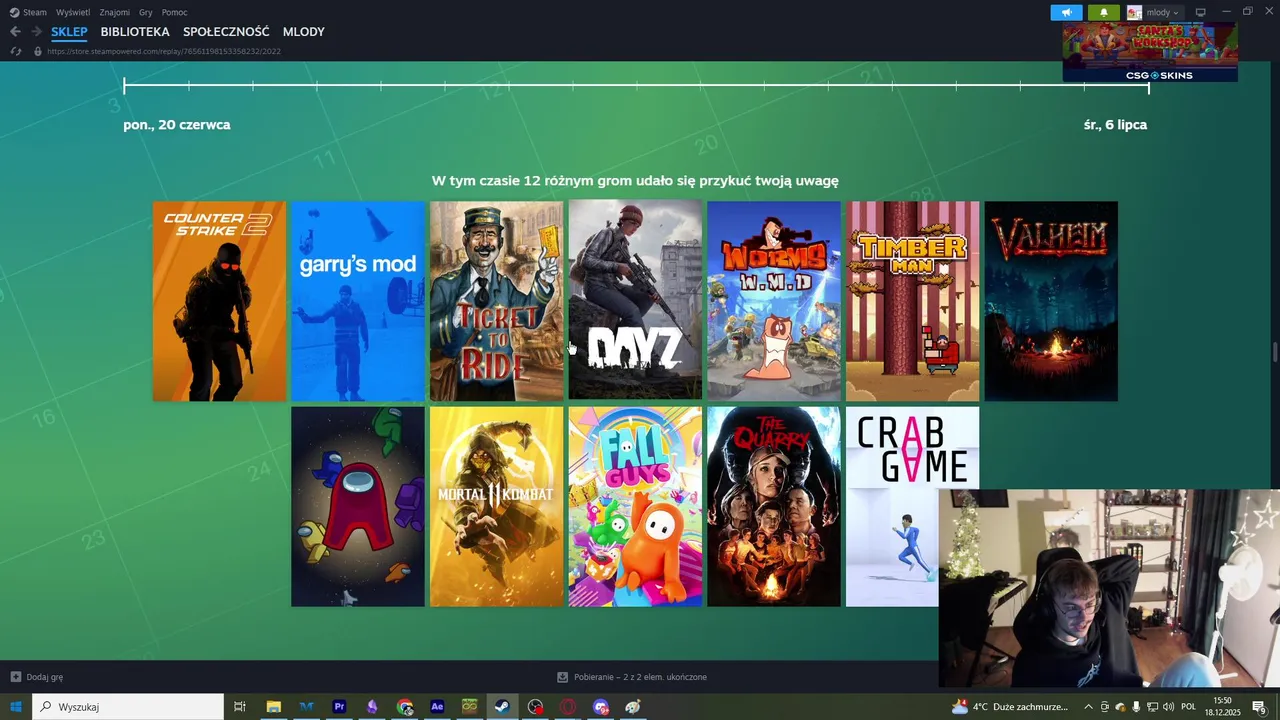Viewport: 1280px width, 720px height.
Task: Go back with the left arrow
Action: pos(15,32)
